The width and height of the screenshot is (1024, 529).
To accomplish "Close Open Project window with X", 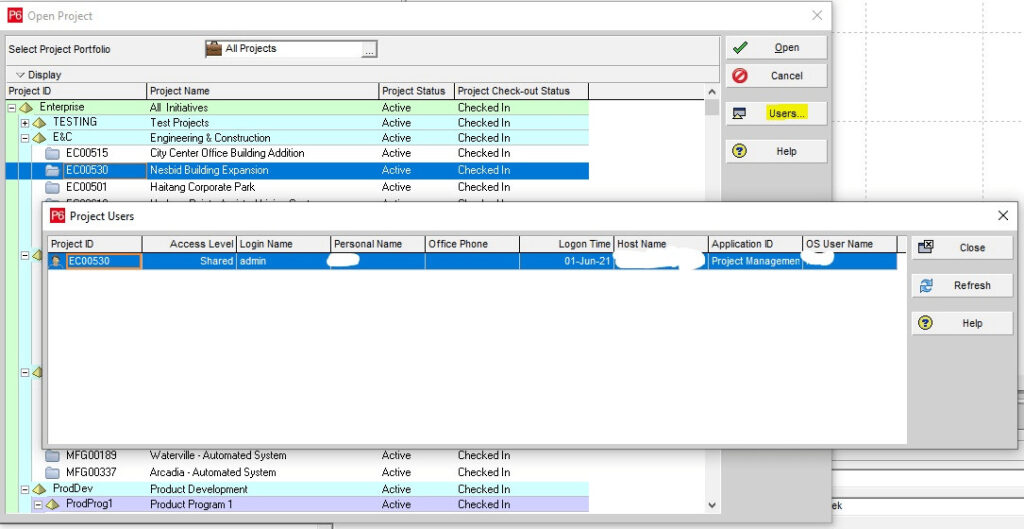I will (817, 16).
